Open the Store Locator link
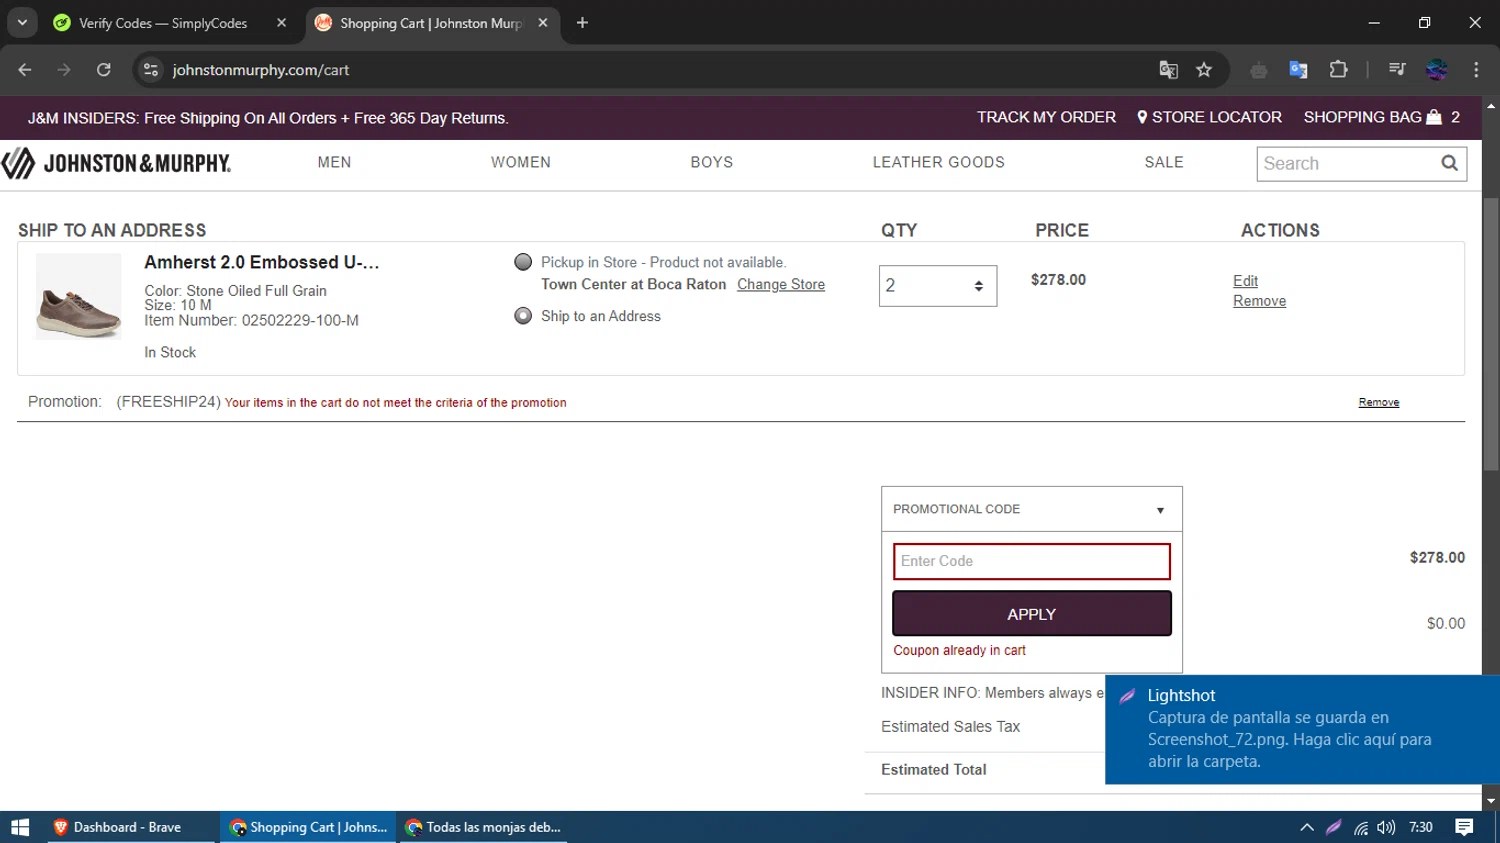The width and height of the screenshot is (1500, 843). coord(1209,117)
